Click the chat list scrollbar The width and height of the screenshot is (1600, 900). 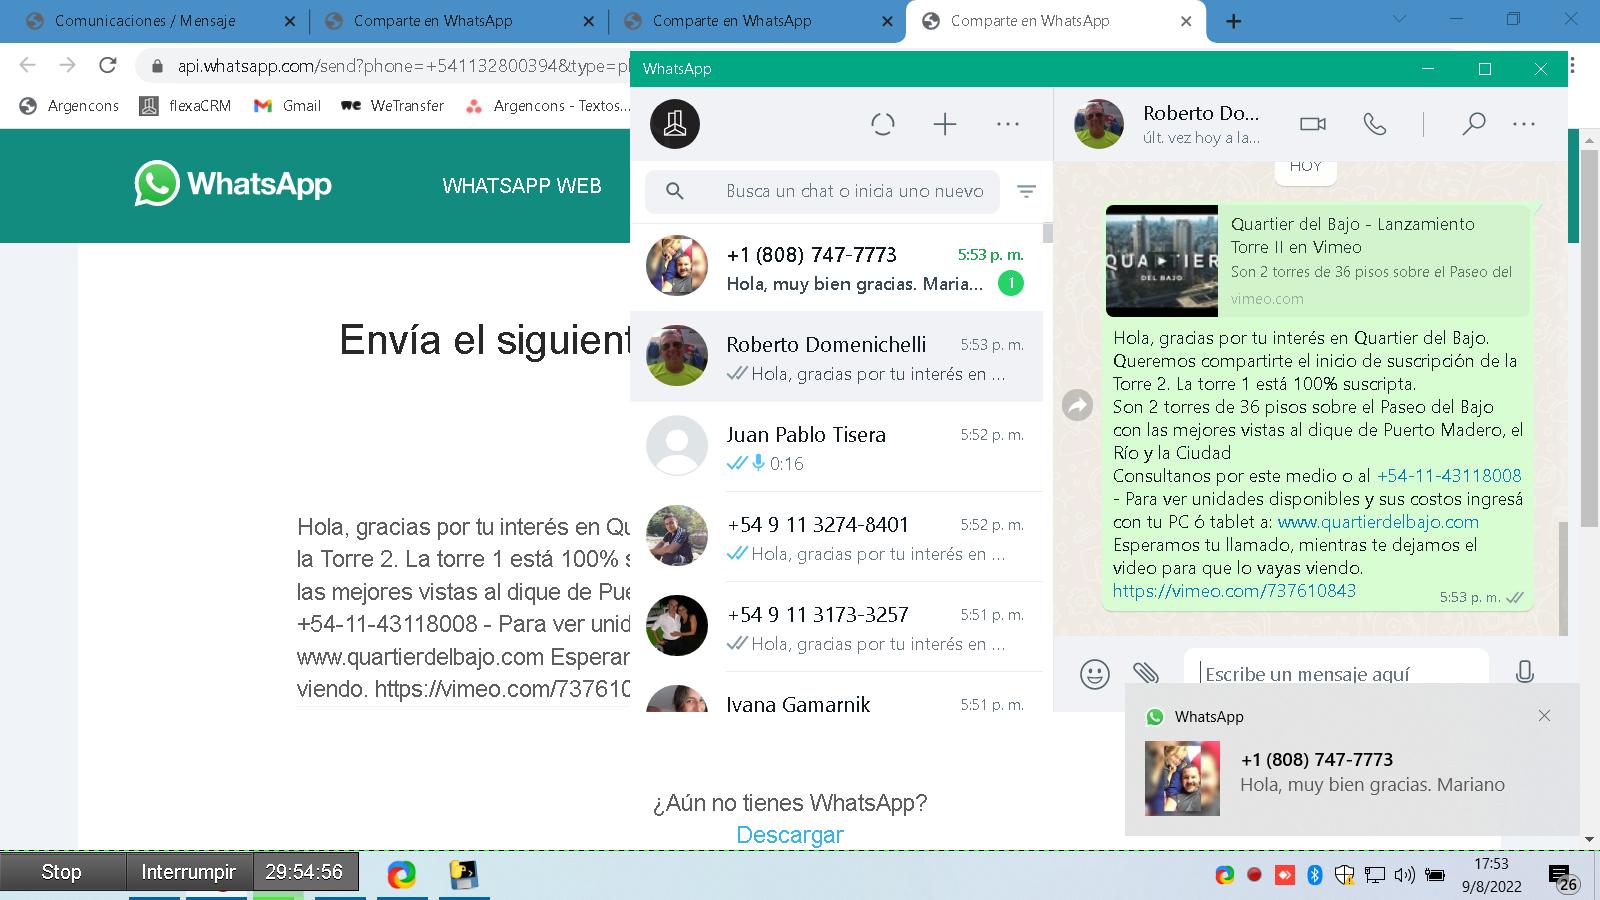coord(1047,232)
